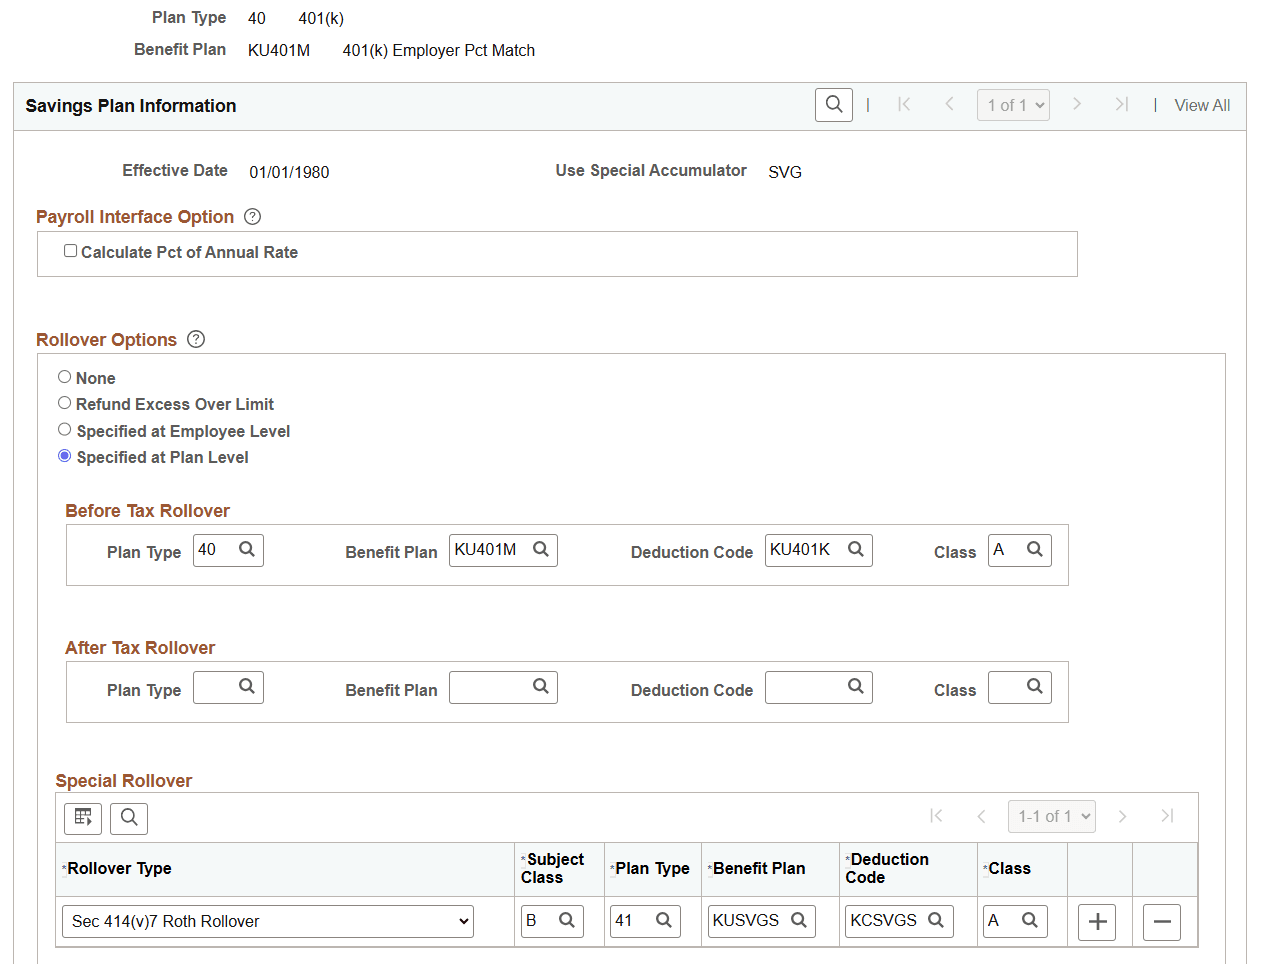Open the find icon in Special Rollover grid
This screenshot has width=1262, height=964.
pos(128,818)
